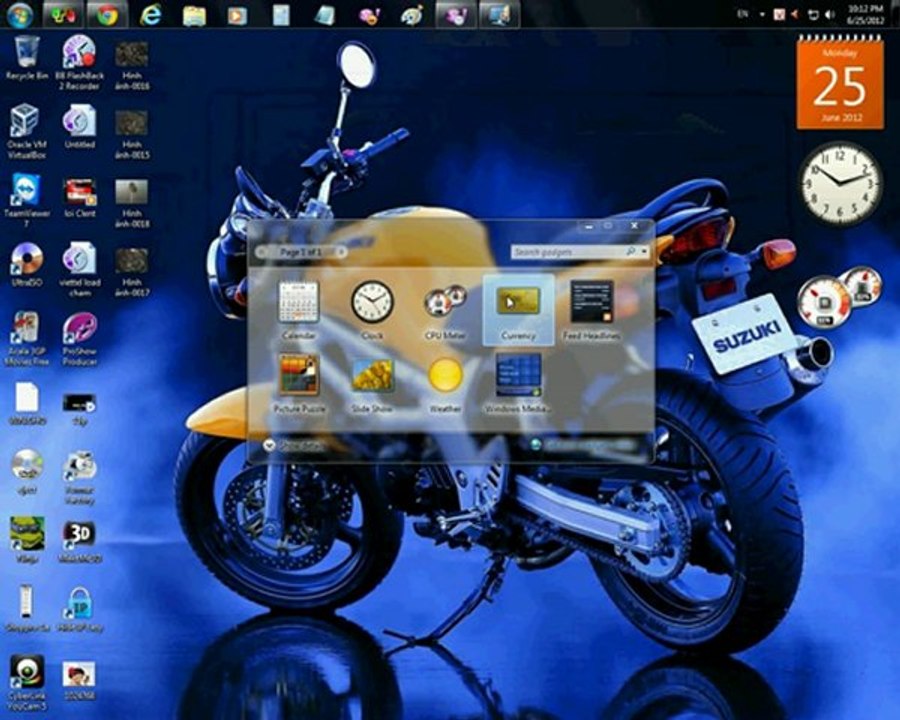The height and width of the screenshot is (720, 900).
Task: Select the Currency gadget
Action: click(518, 310)
